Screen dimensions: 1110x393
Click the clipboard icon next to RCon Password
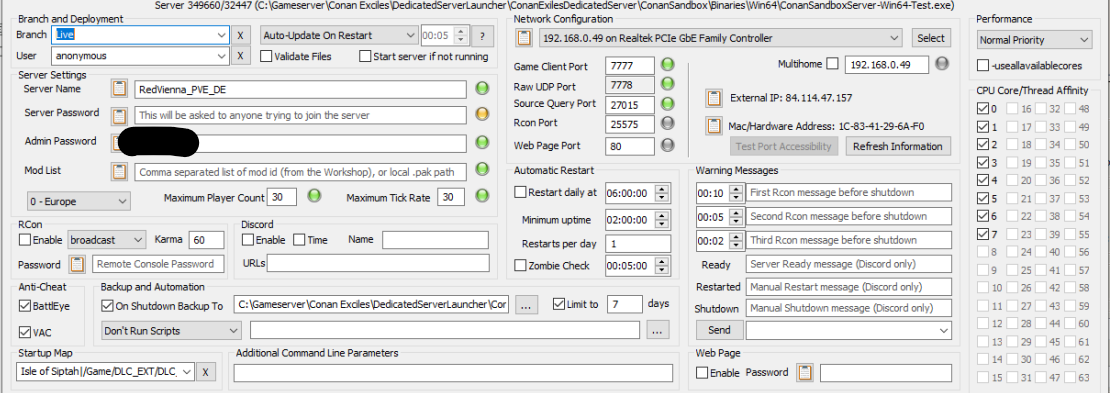[x=78, y=264]
